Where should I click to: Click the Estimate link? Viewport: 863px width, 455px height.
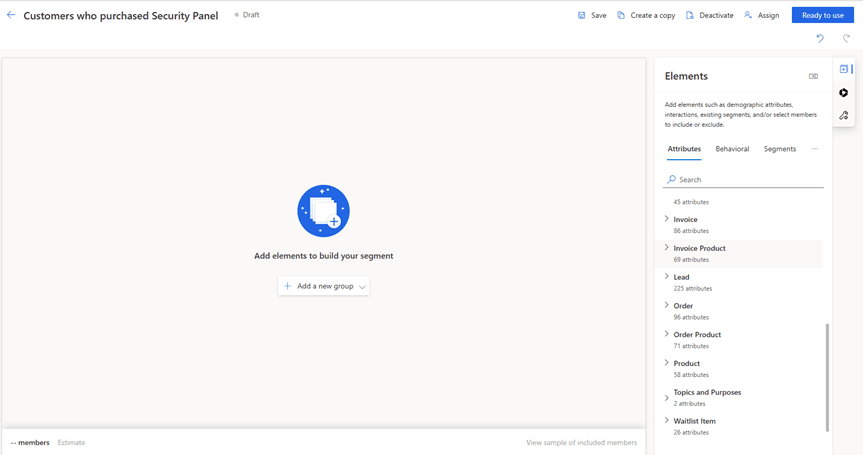71,442
